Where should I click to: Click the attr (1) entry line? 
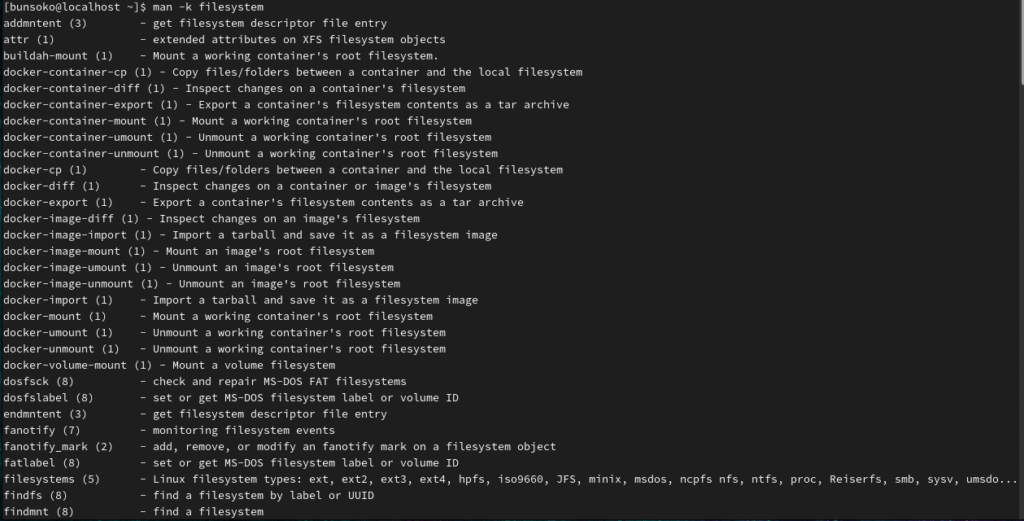(225, 40)
